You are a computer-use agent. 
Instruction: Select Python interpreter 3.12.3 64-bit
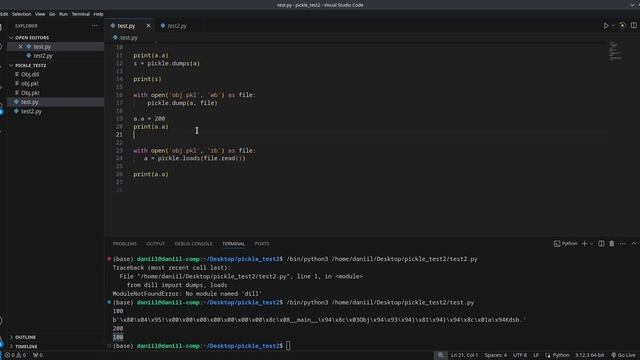pyautogui.click(x=589, y=355)
